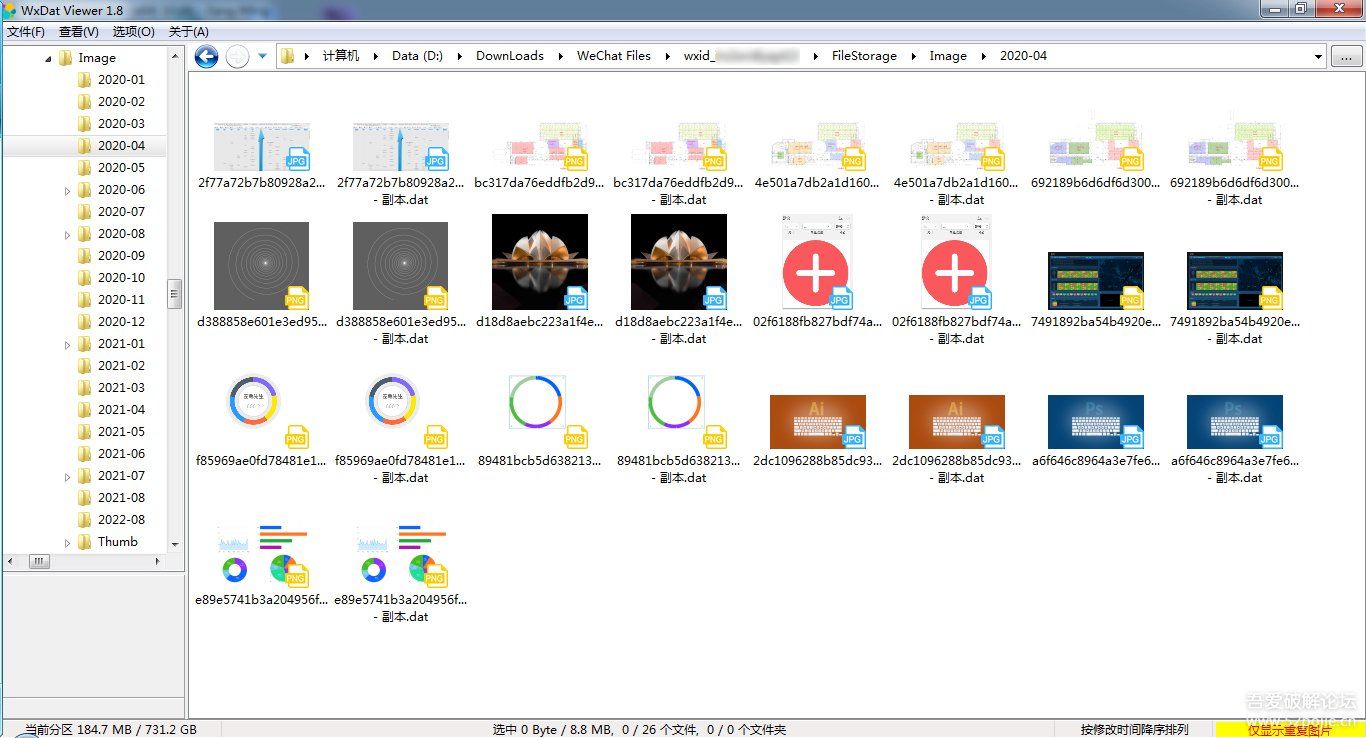Image resolution: width=1366 pixels, height=738 pixels.
Task: Select the gray concentric circles PNG thumbnail
Action: [x=262, y=261]
